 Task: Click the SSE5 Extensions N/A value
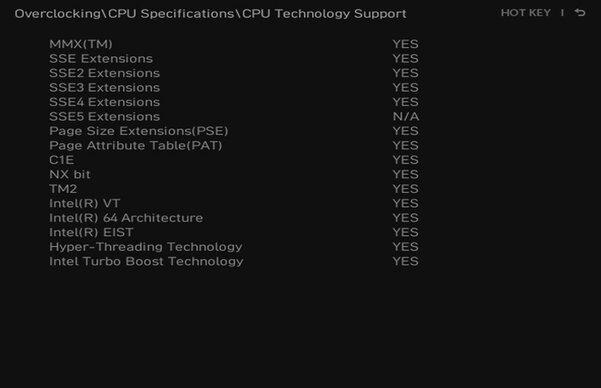[x=406, y=117]
